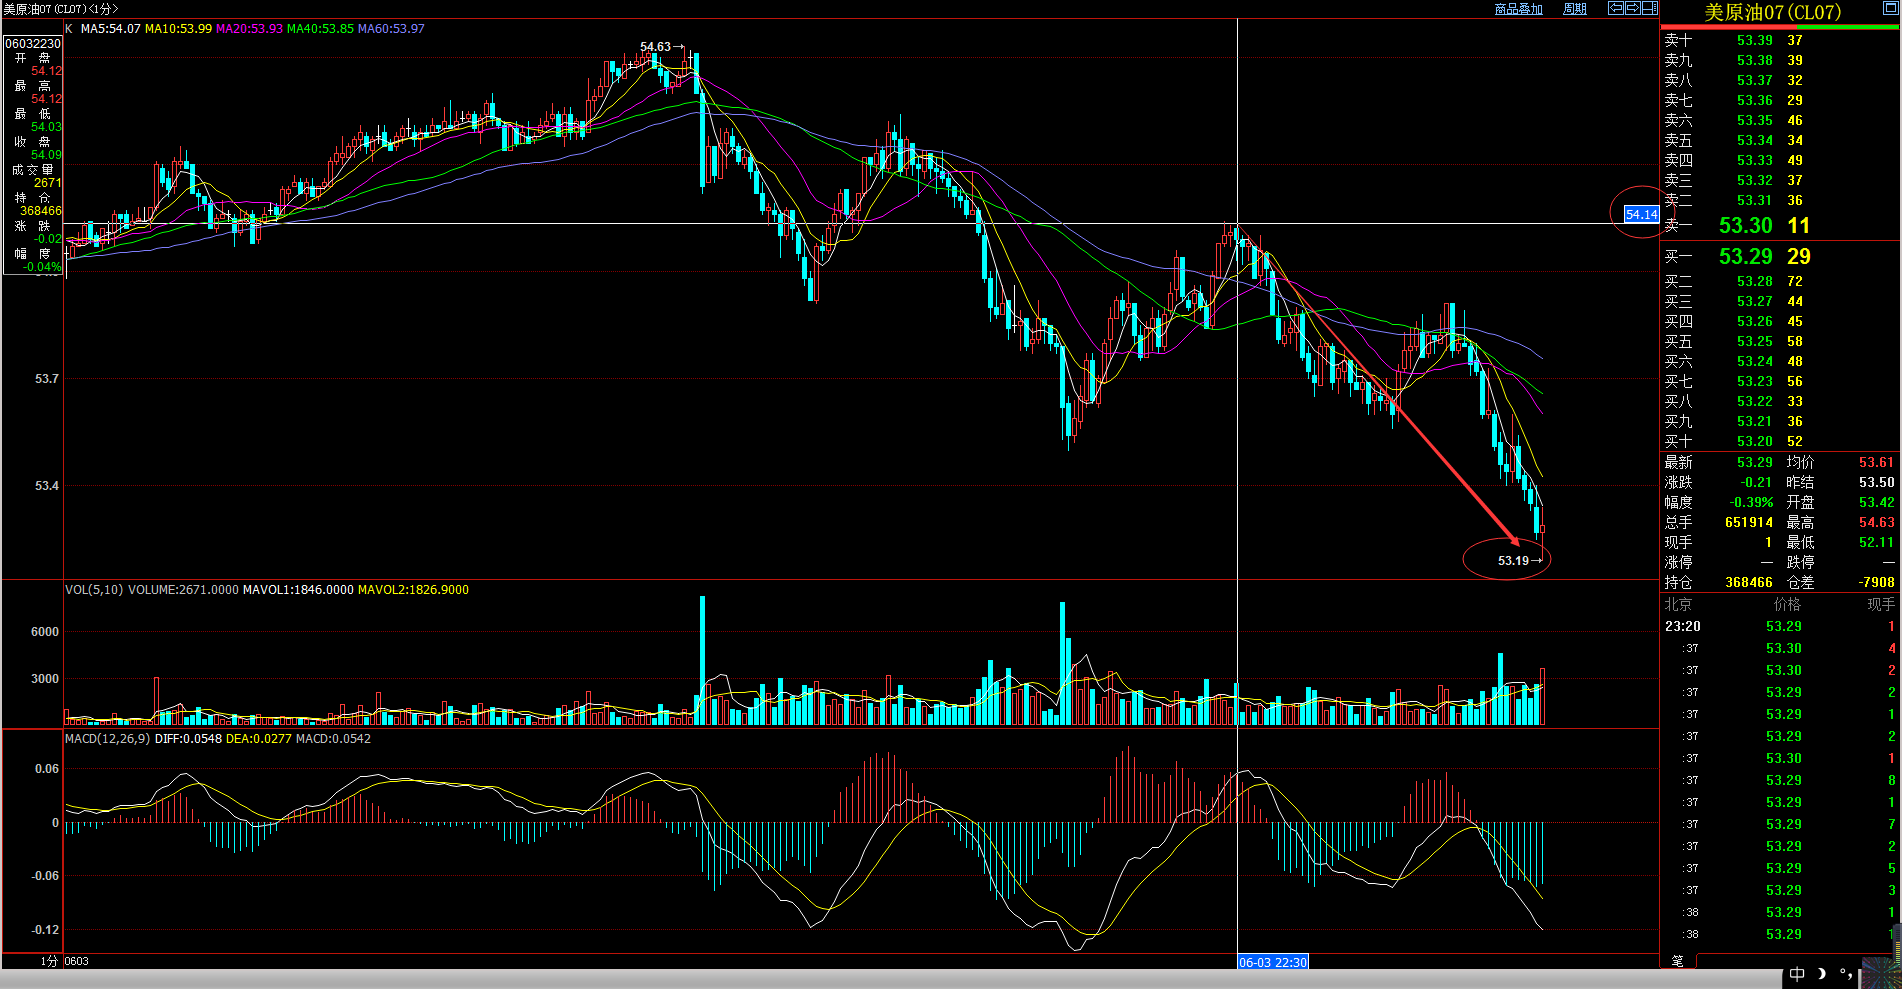Click the 卖一 ask price 53.30

pyautogui.click(x=1745, y=226)
